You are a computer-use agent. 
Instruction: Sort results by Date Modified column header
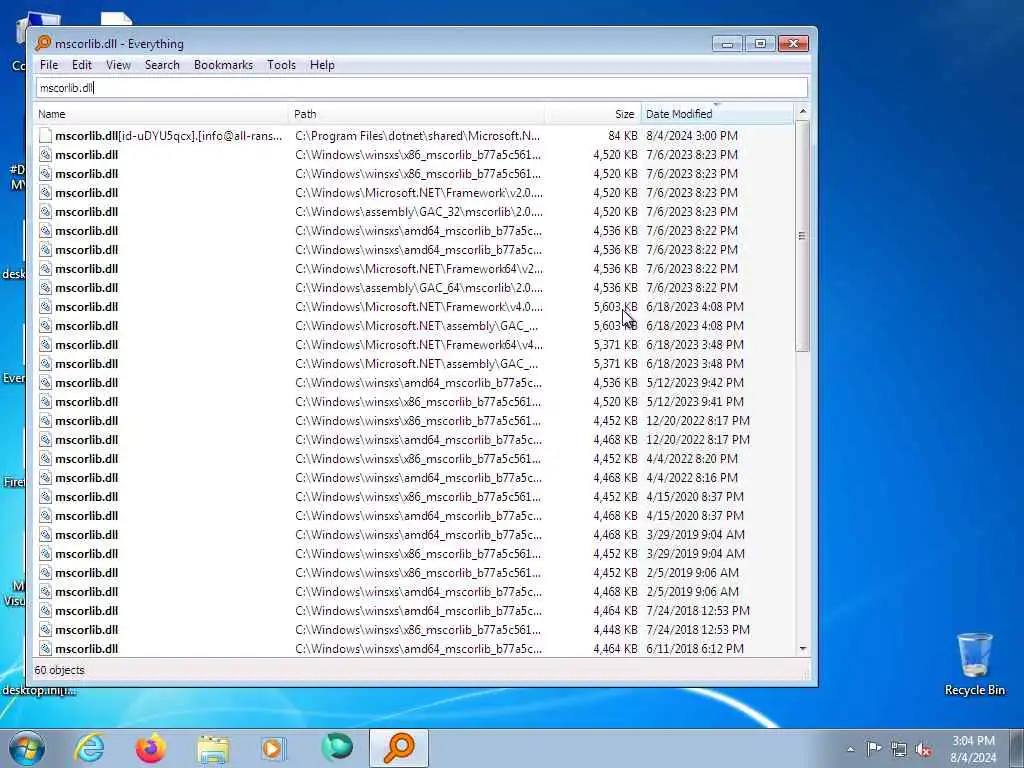716,114
